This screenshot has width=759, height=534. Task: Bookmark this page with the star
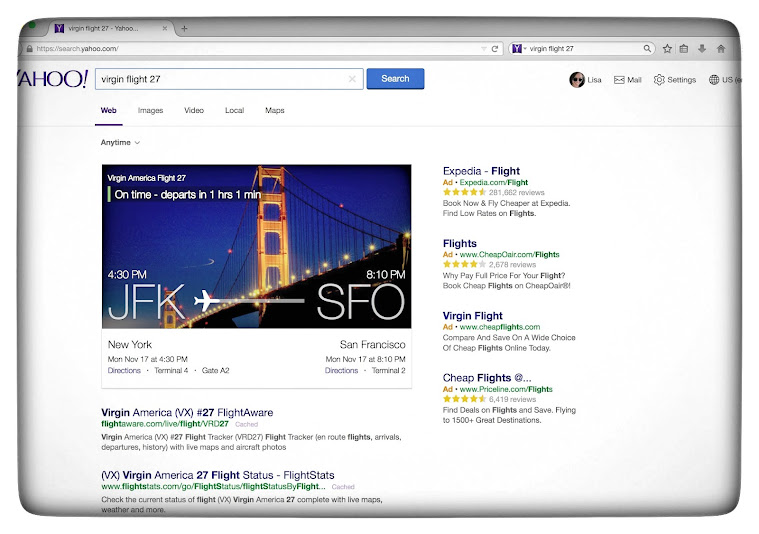point(667,48)
